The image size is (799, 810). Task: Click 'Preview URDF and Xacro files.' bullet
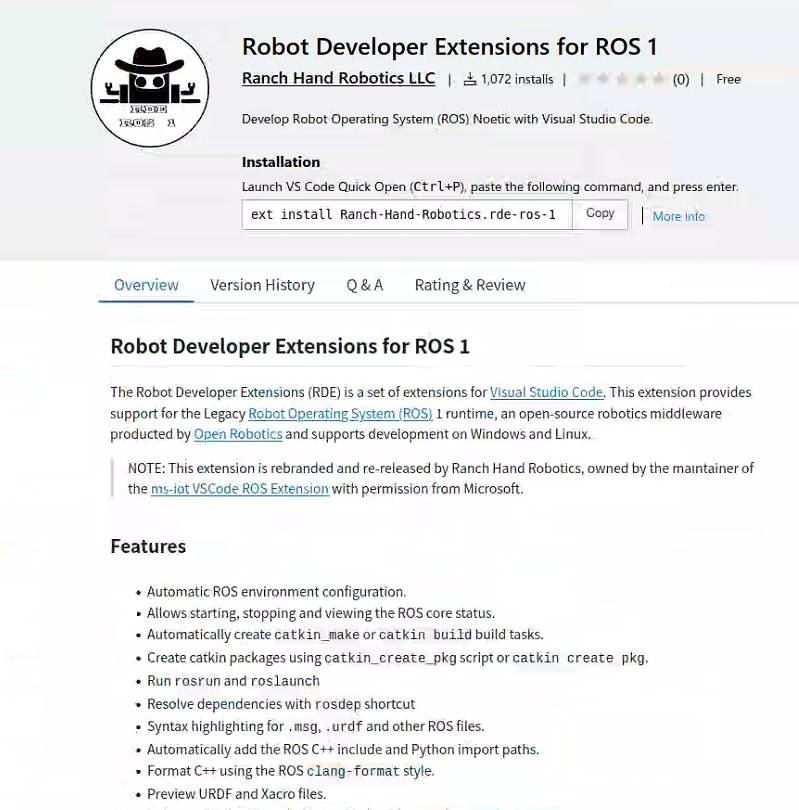pyautogui.click(x=237, y=793)
